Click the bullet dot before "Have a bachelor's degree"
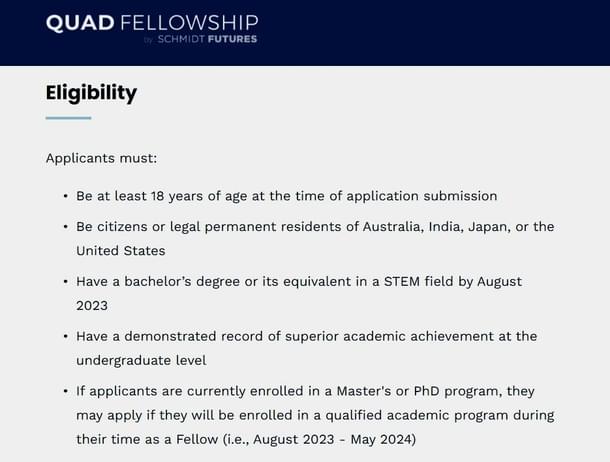The image size is (610, 462). click(65, 282)
